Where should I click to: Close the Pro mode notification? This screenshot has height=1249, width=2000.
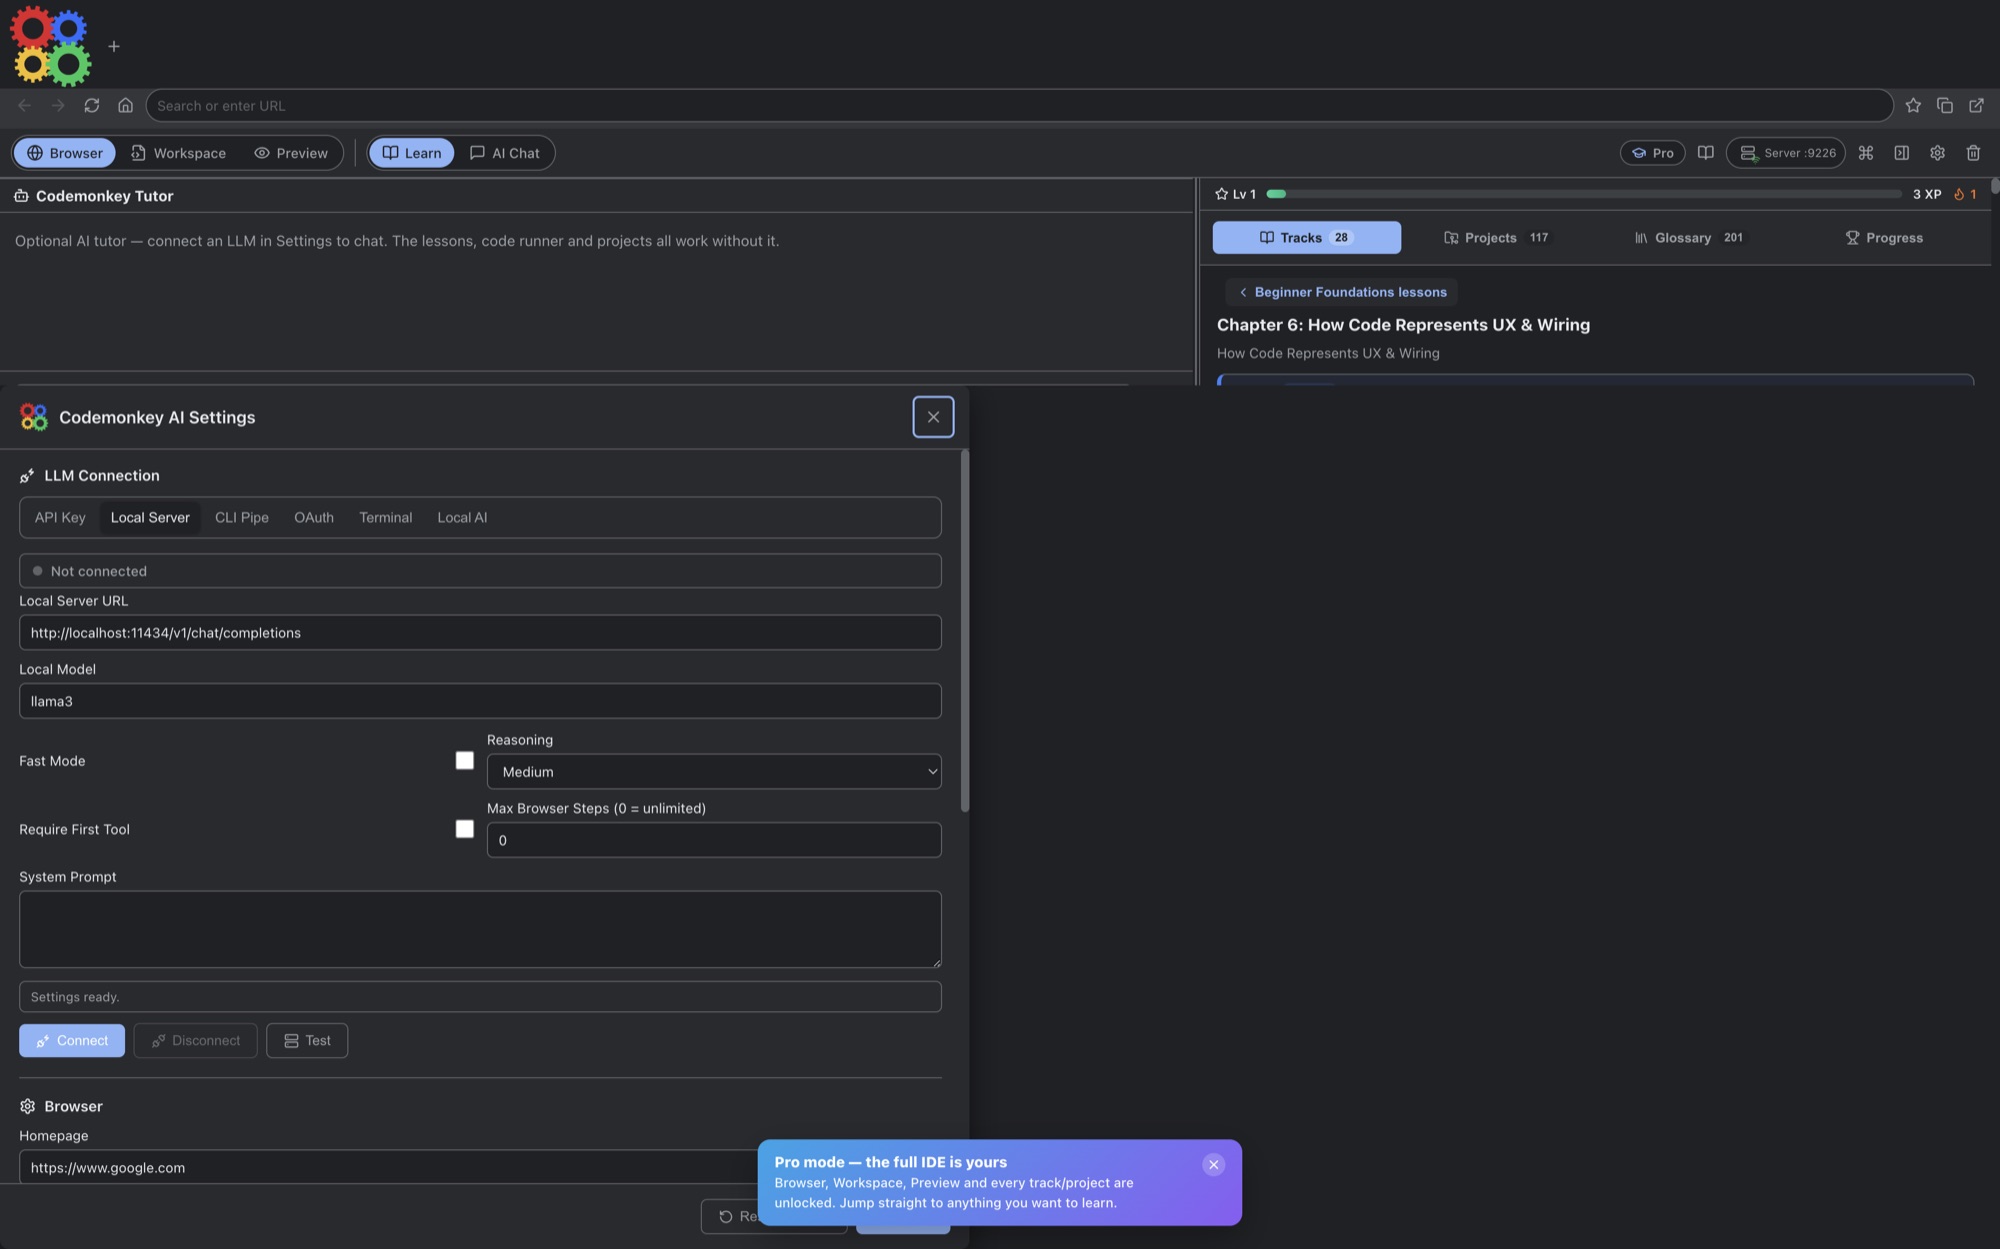click(1213, 1164)
